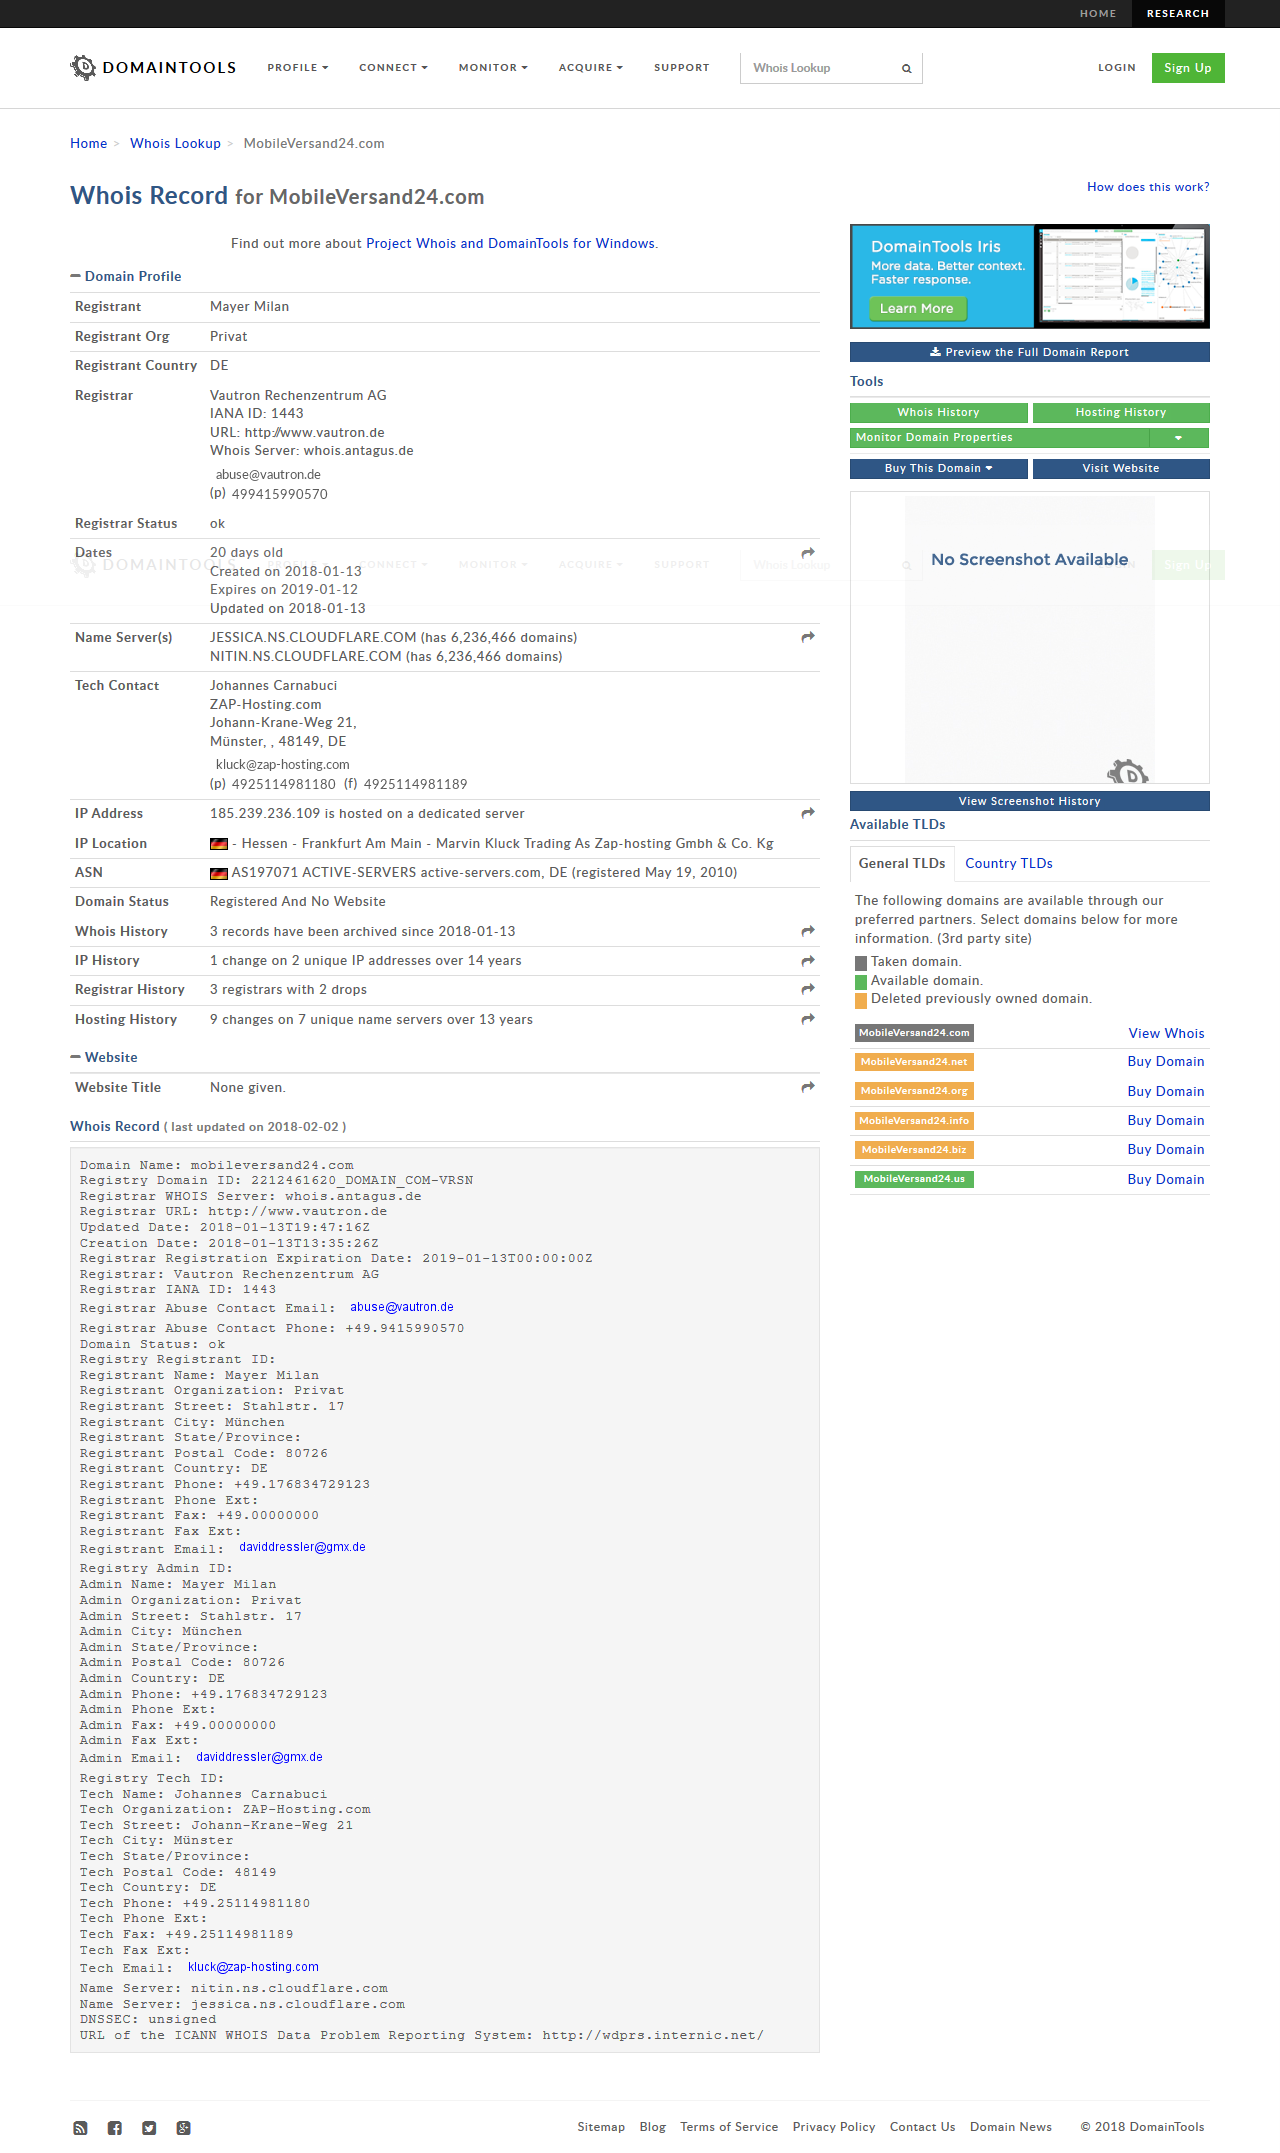Click the Sign Up button
This screenshot has width=1280, height=2153.
click(x=1188, y=68)
